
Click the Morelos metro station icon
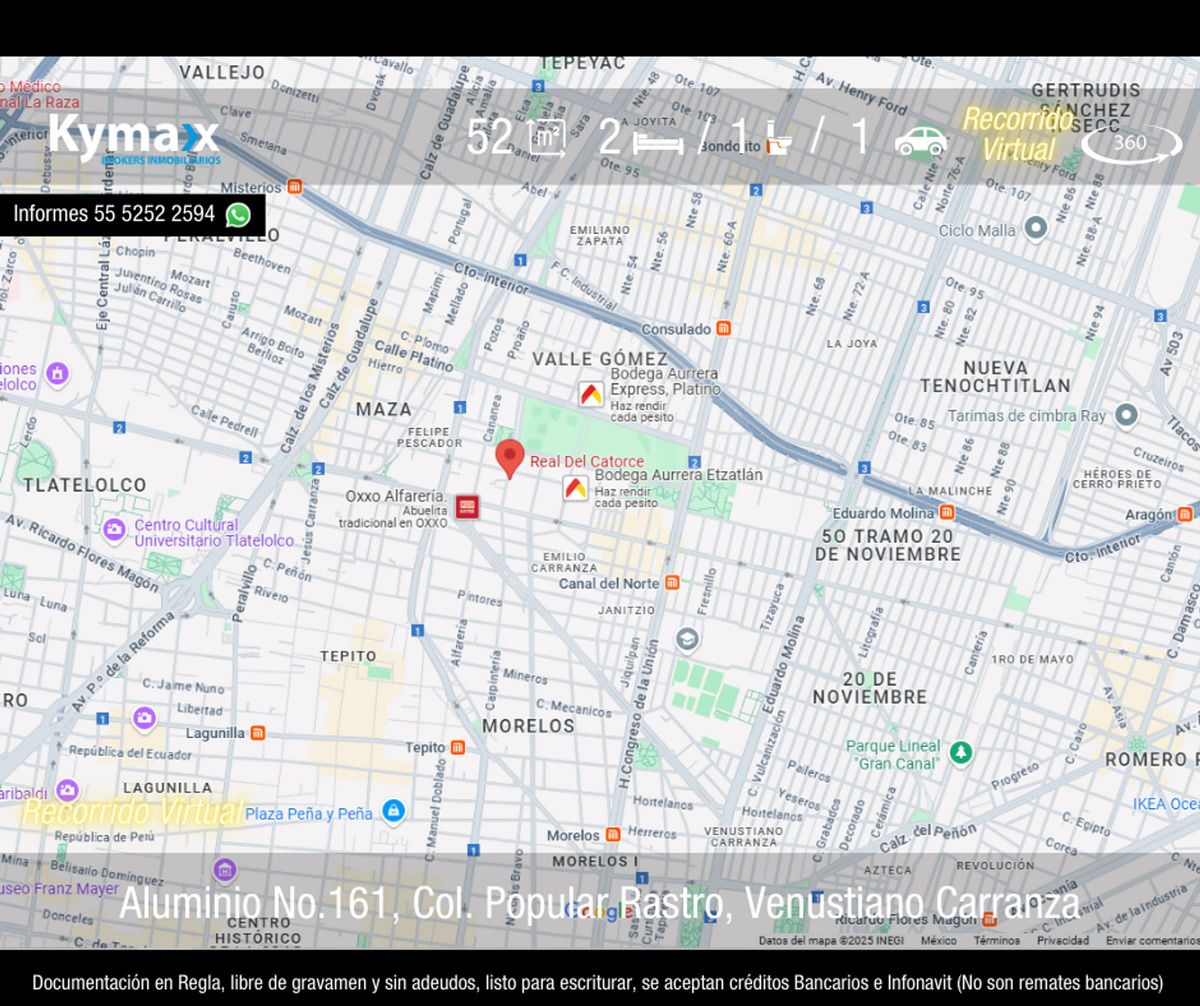613,835
